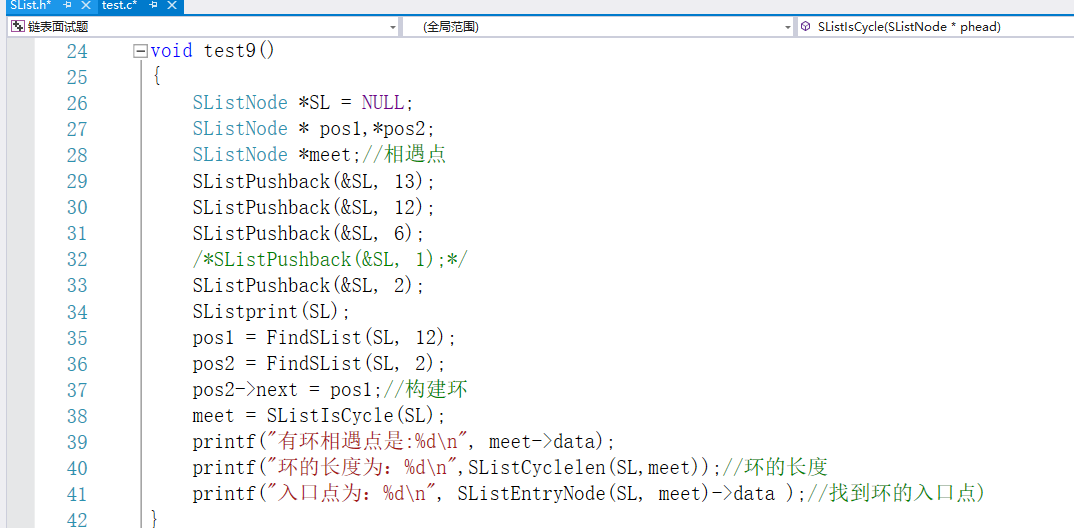Click 'SListPushback(&SL, 2);' line
The width and height of the screenshot is (1074, 528).
(308, 285)
